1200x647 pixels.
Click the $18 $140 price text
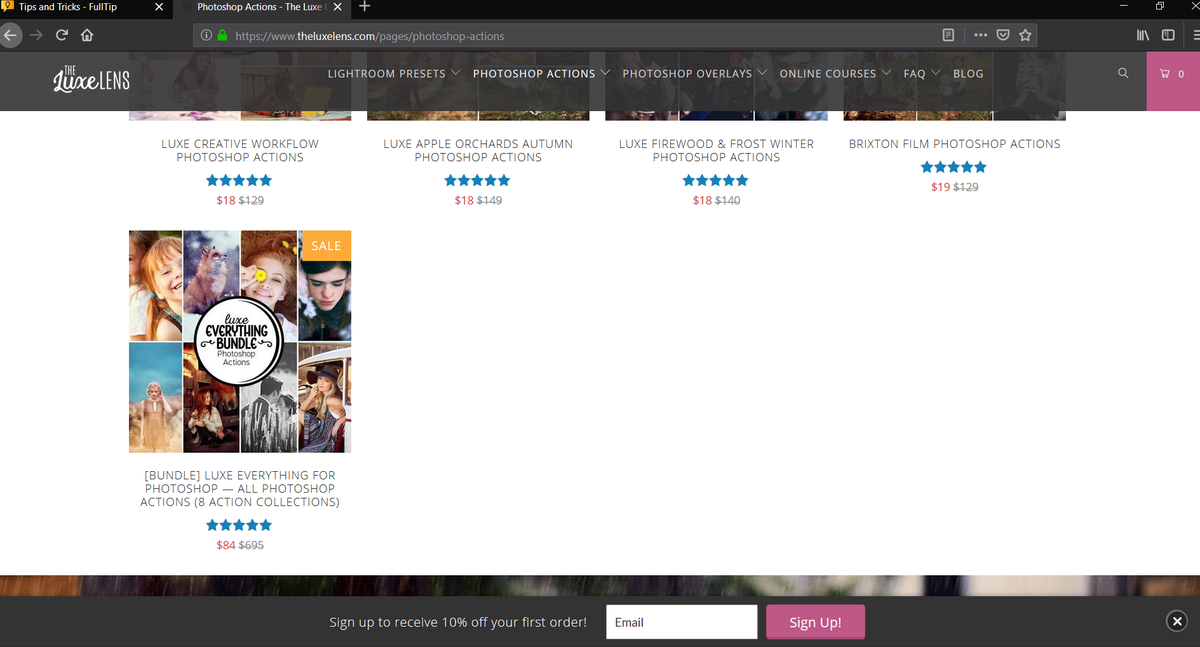(x=716, y=200)
